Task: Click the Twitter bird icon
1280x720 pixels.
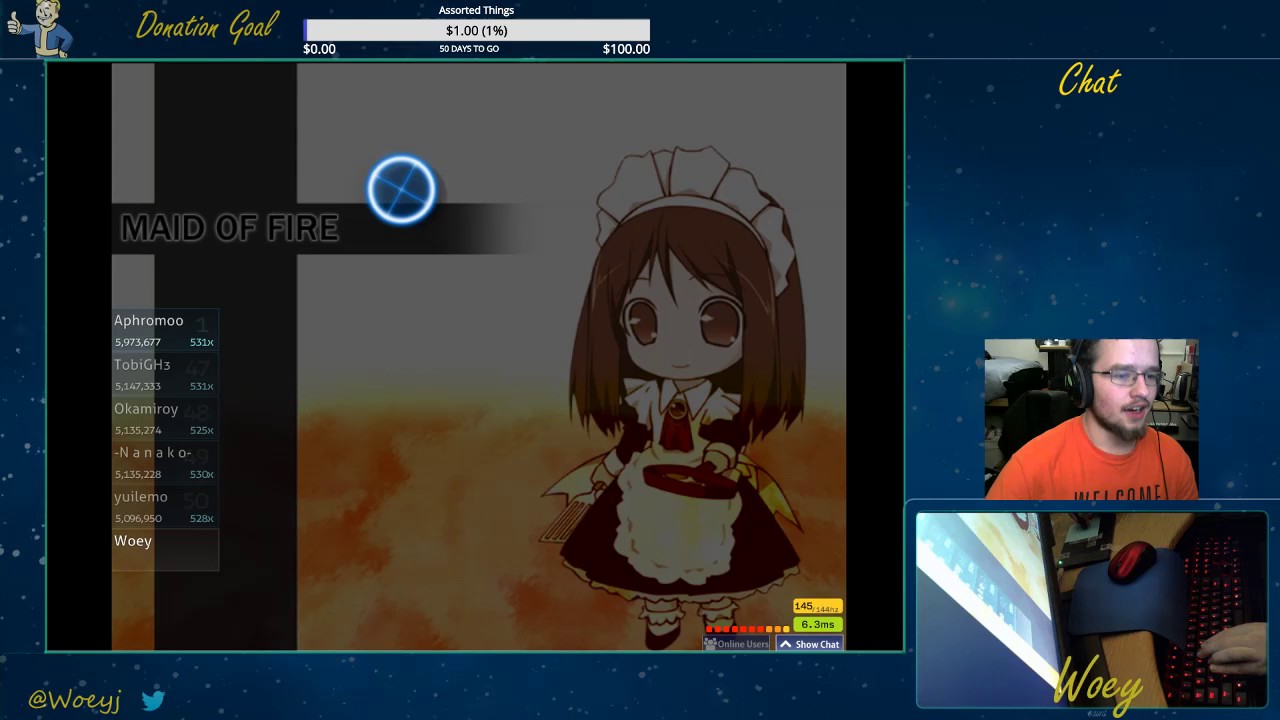Action: click(x=153, y=700)
